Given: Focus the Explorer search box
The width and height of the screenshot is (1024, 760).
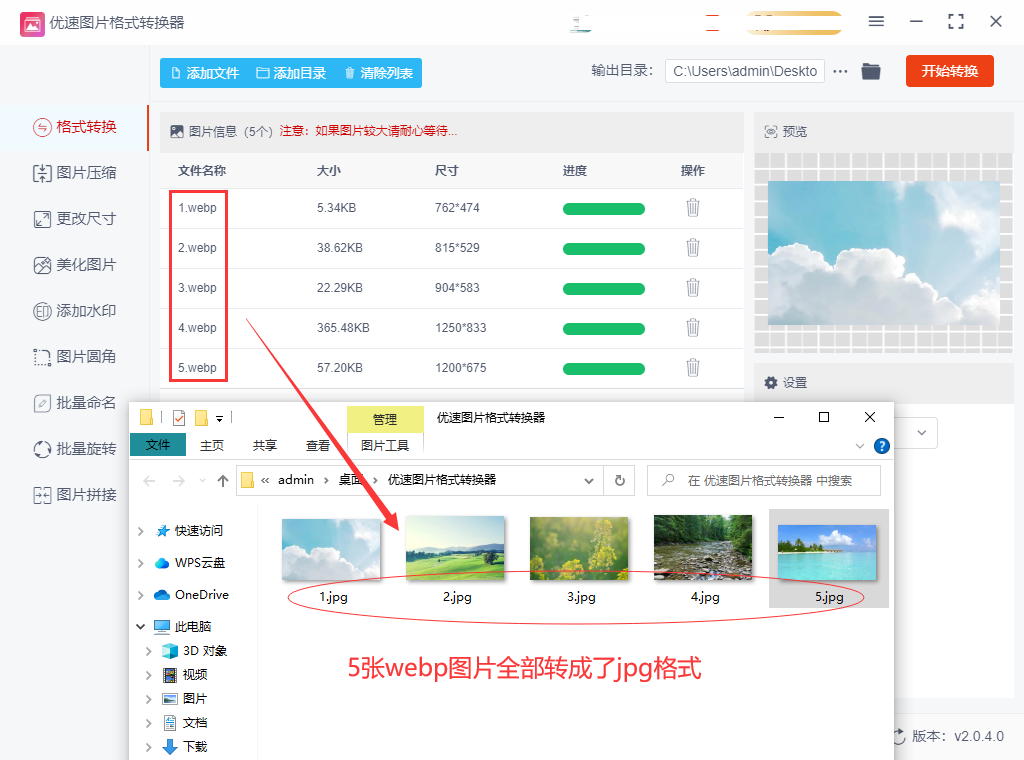Looking at the screenshot, I should point(763,481).
